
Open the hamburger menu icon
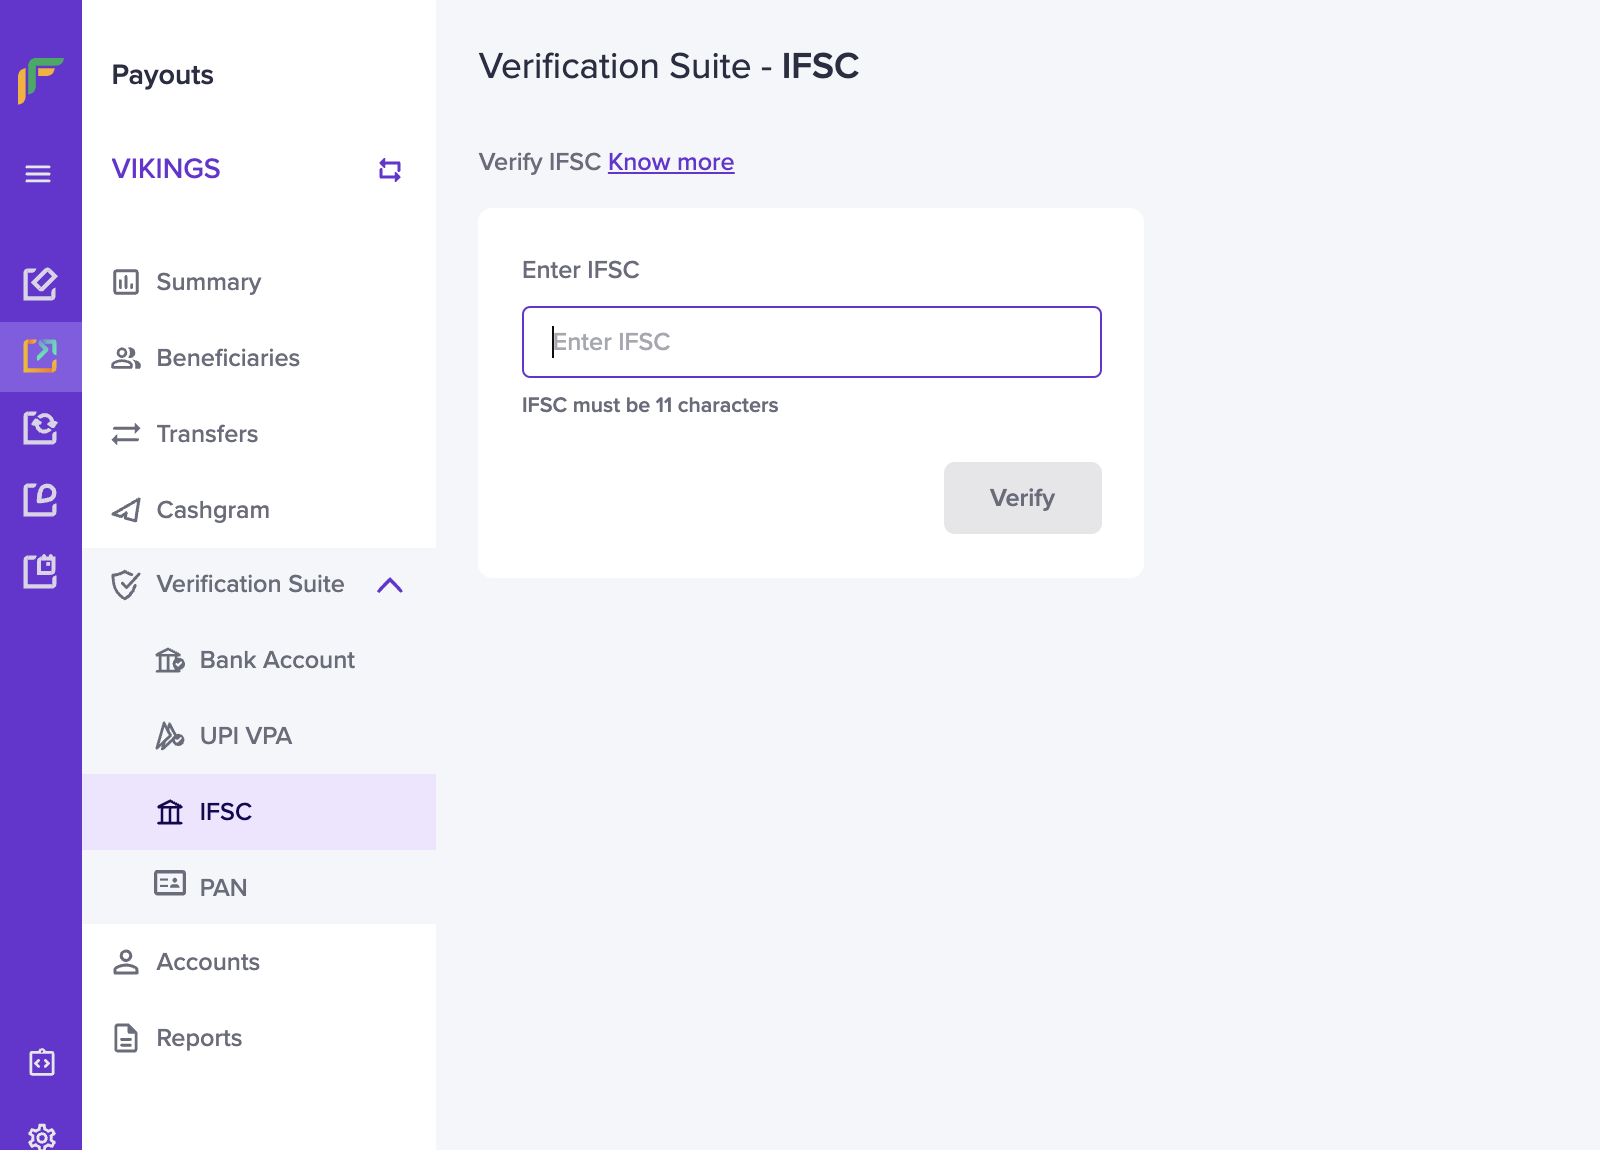point(38,174)
